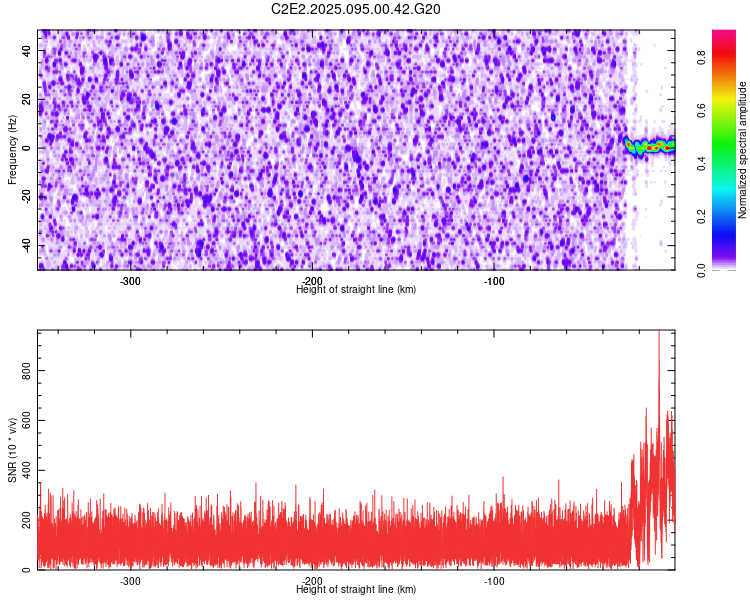
Task: Click the rainbow colorbar scale
Action: (724, 150)
